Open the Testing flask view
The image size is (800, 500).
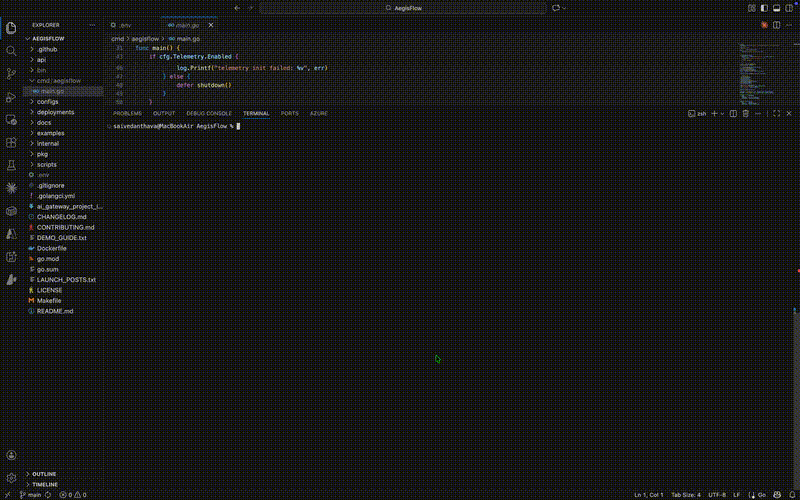coord(11,165)
